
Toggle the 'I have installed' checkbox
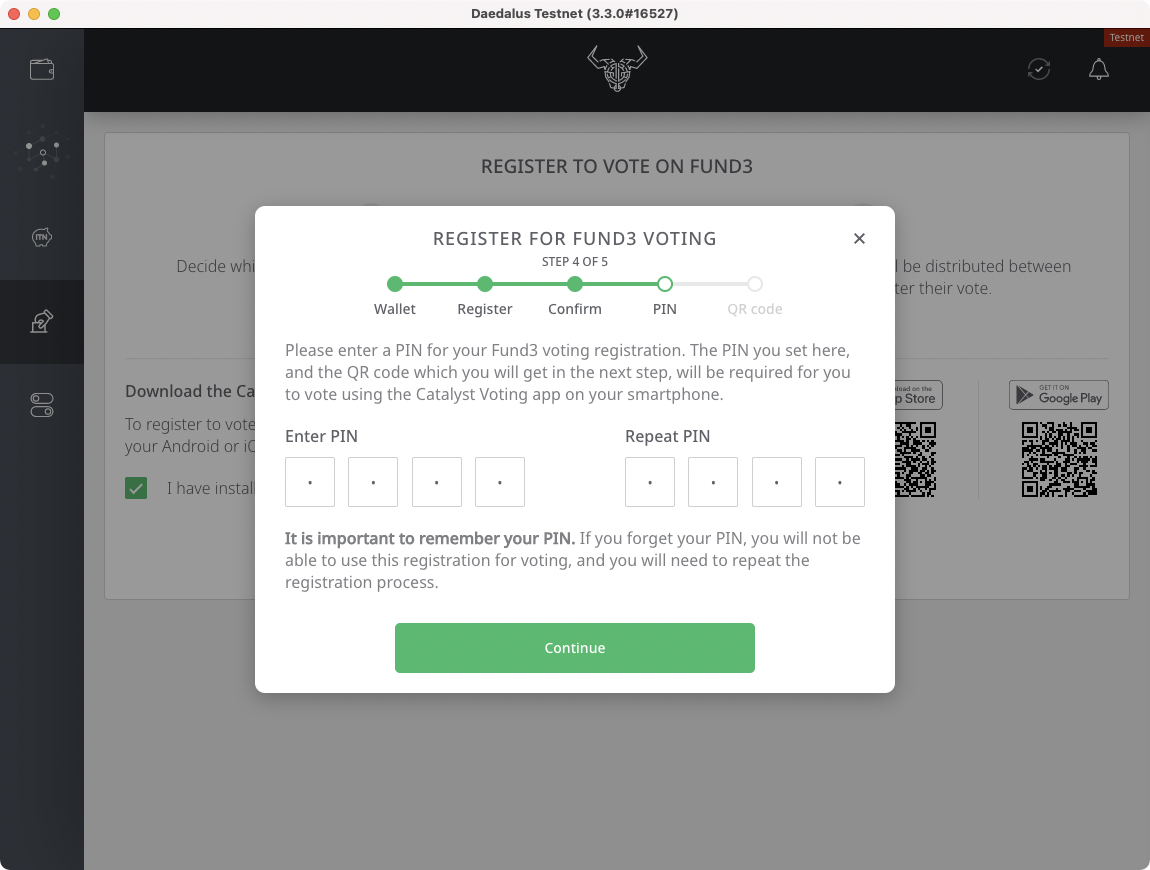136,488
